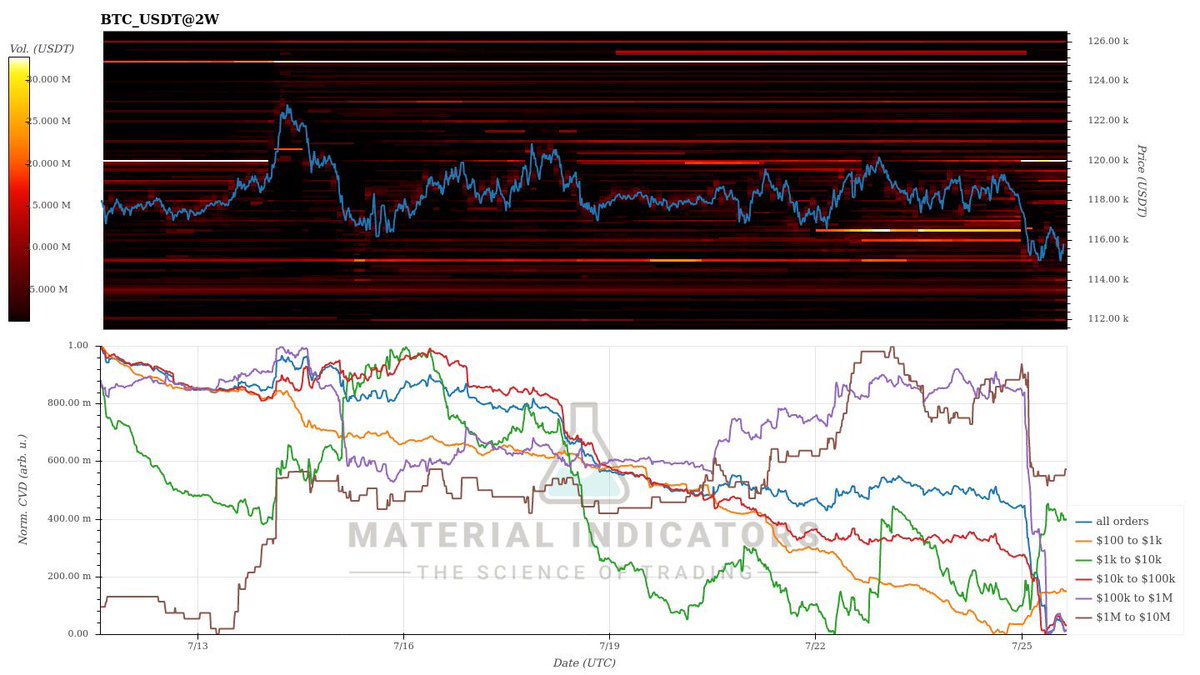Select the 124.00 k price tick

[1109, 81]
